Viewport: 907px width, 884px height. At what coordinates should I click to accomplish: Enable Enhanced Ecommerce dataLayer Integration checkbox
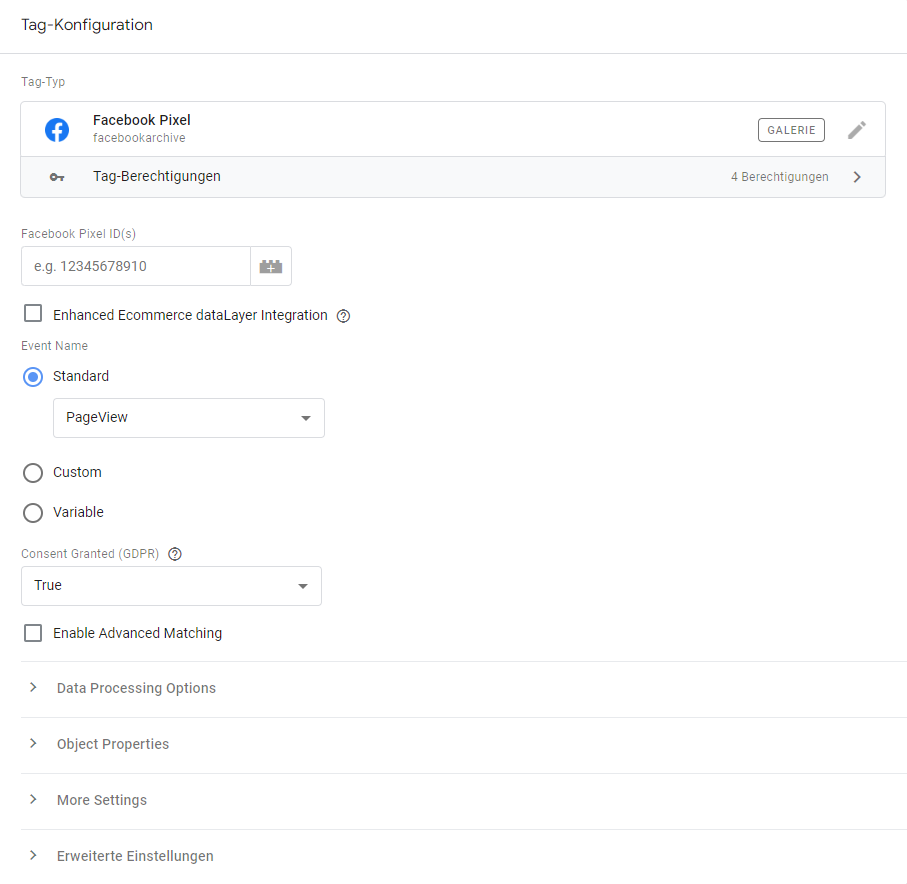point(33,314)
